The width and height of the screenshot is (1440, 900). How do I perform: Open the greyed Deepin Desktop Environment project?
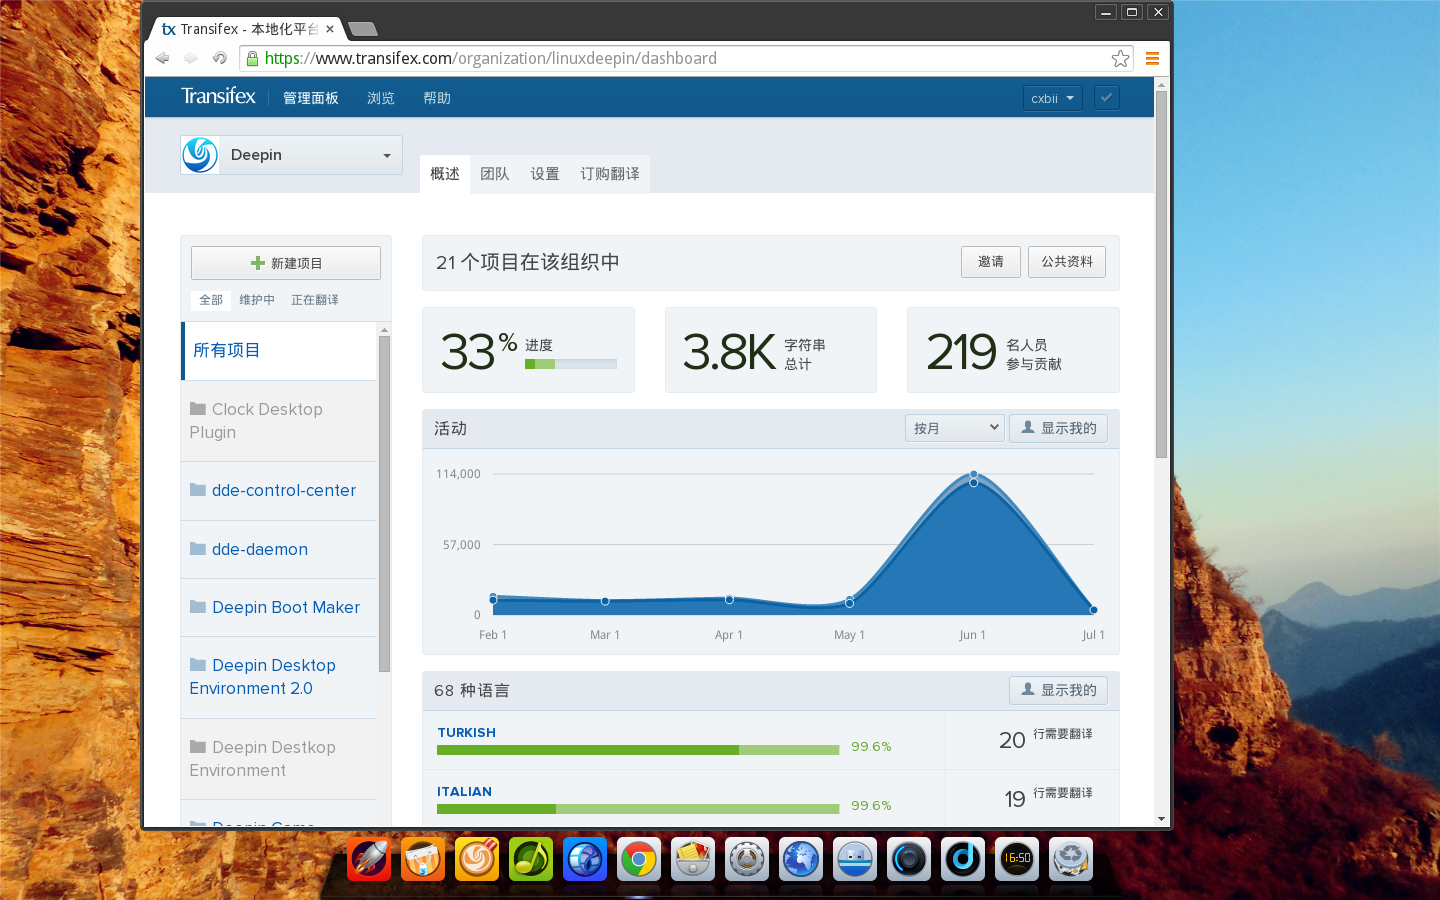(x=278, y=759)
